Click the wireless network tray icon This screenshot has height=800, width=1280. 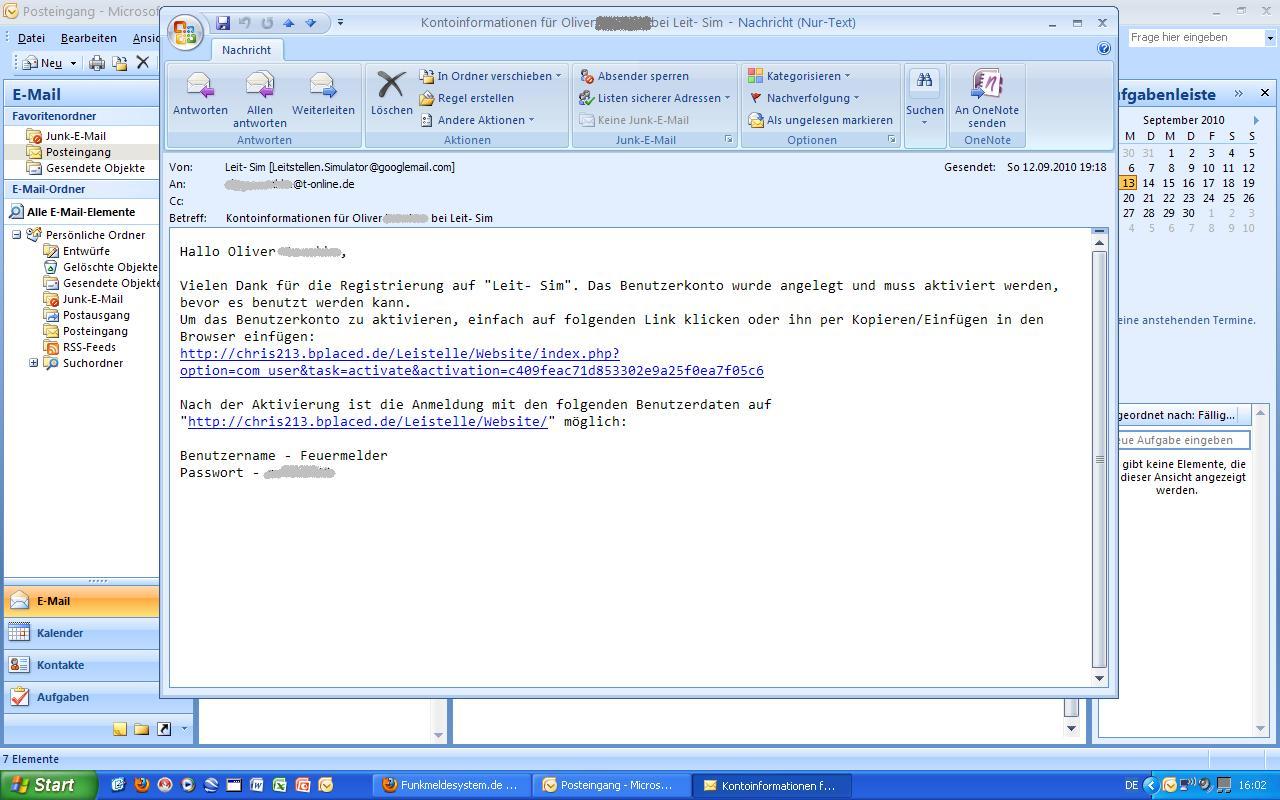point(1186,785)
